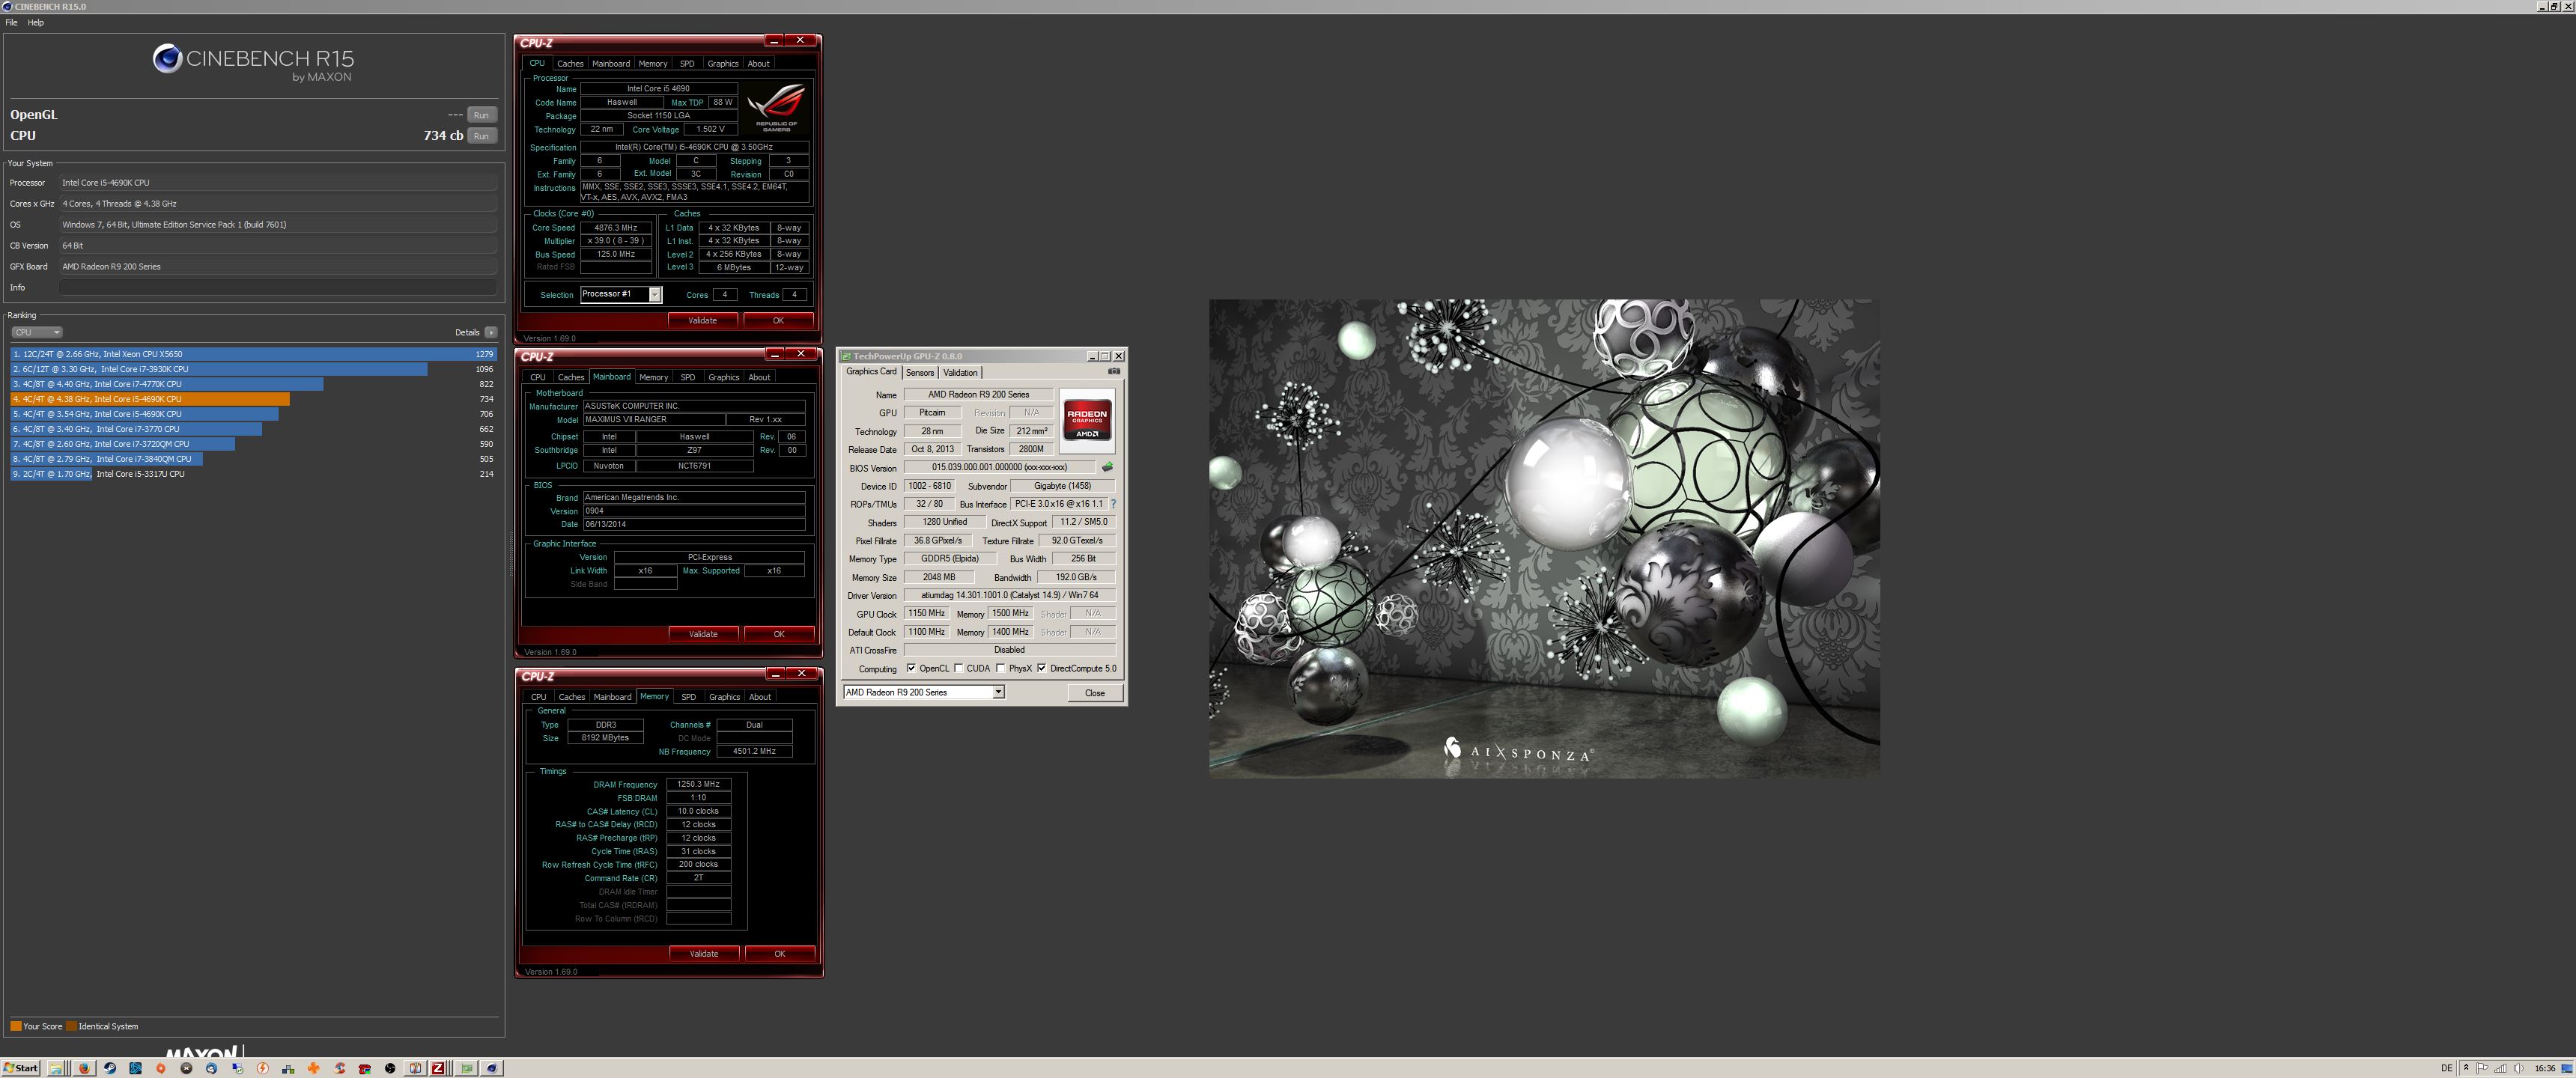The width and height of the screenshot is (2576, 1078).
Task: Select the i5-3317U ranking bar
Action: tap(253, 474)
